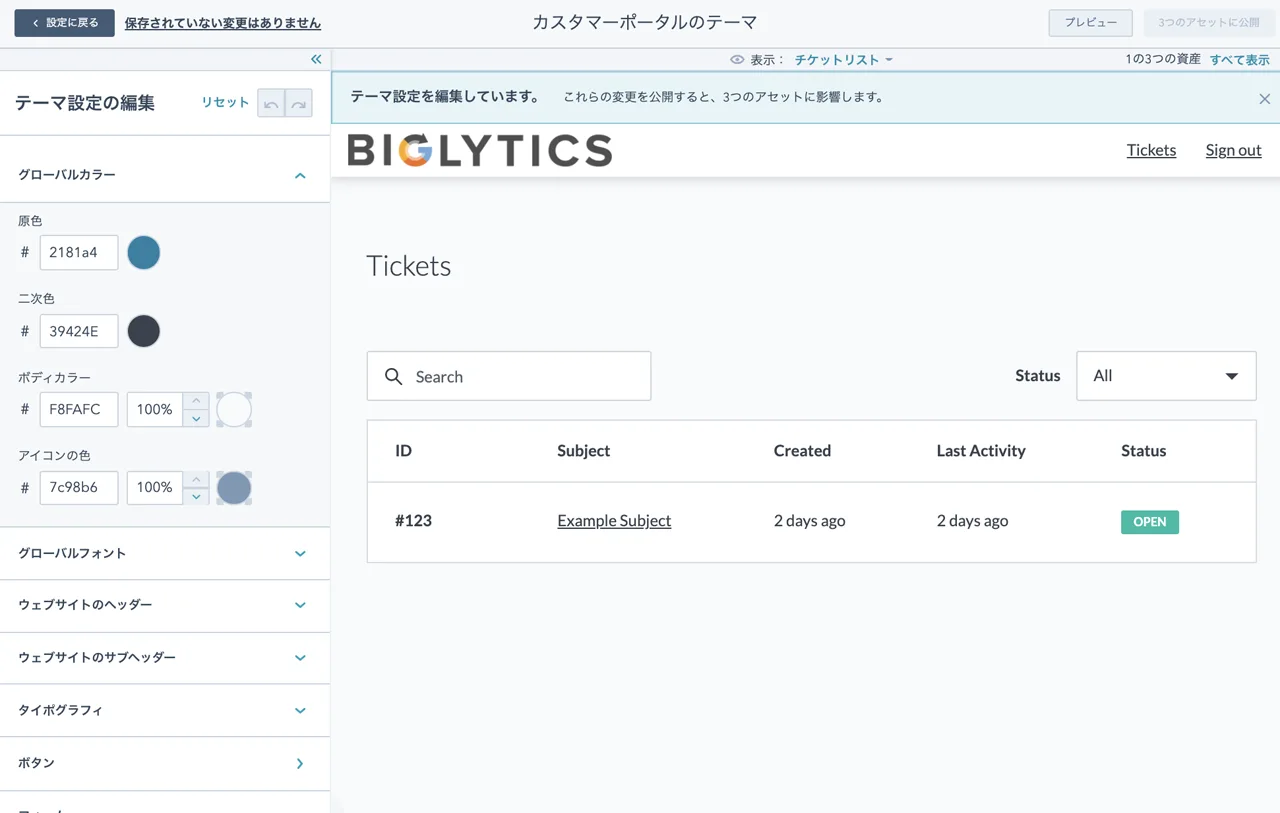The height and width of the screenshot is (813, 1280).
Task: Click the ticket Search field
Action: [509, 376]
